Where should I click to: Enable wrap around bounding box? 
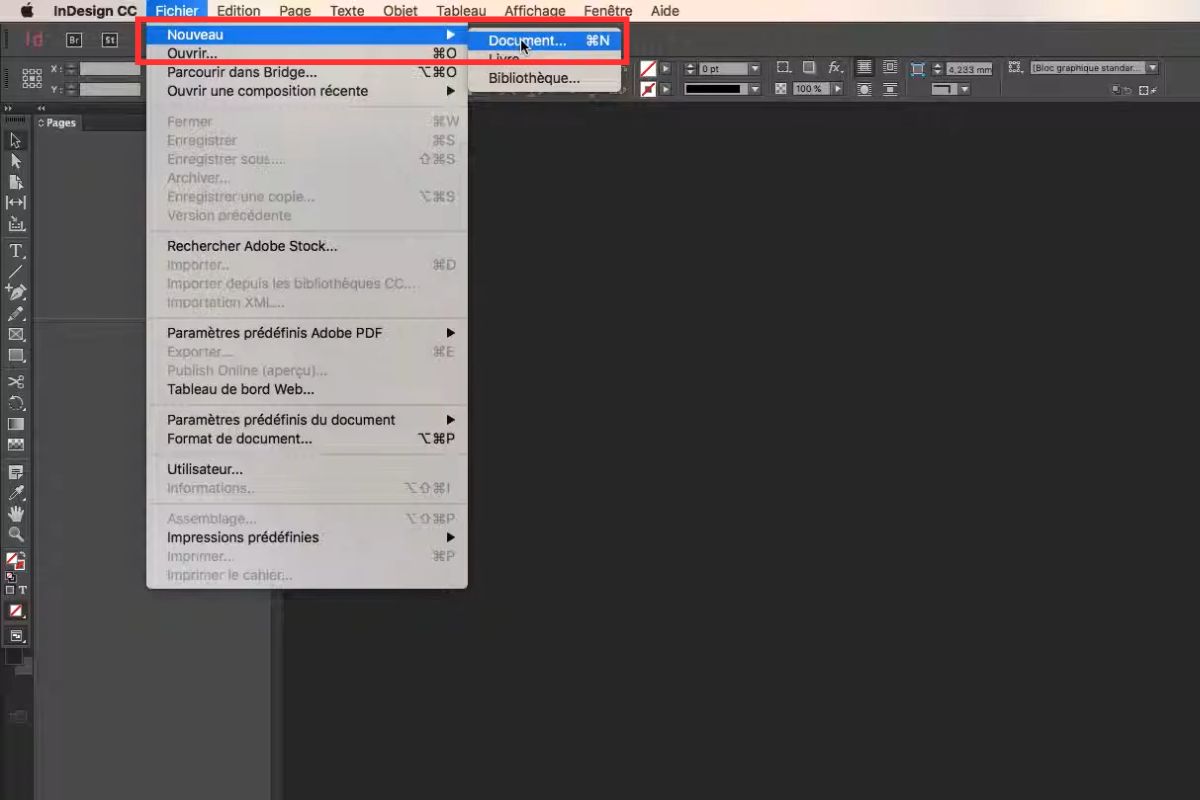point(889,68)
